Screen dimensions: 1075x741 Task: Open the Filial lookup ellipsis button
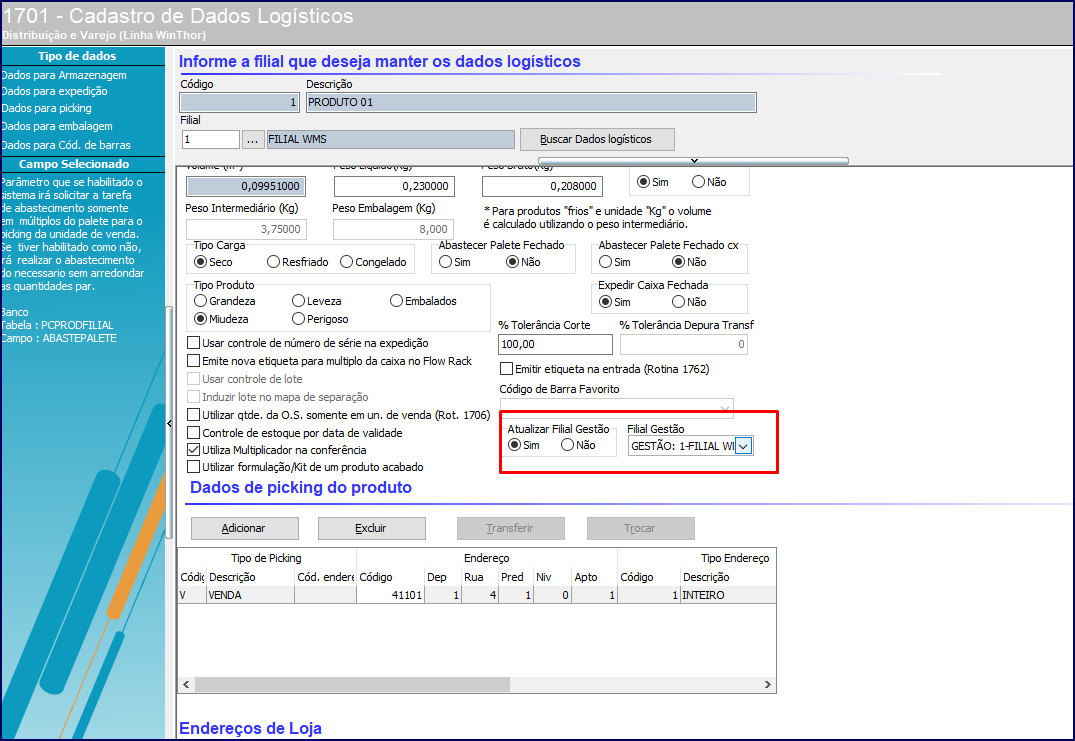click(x=252, y=140)
